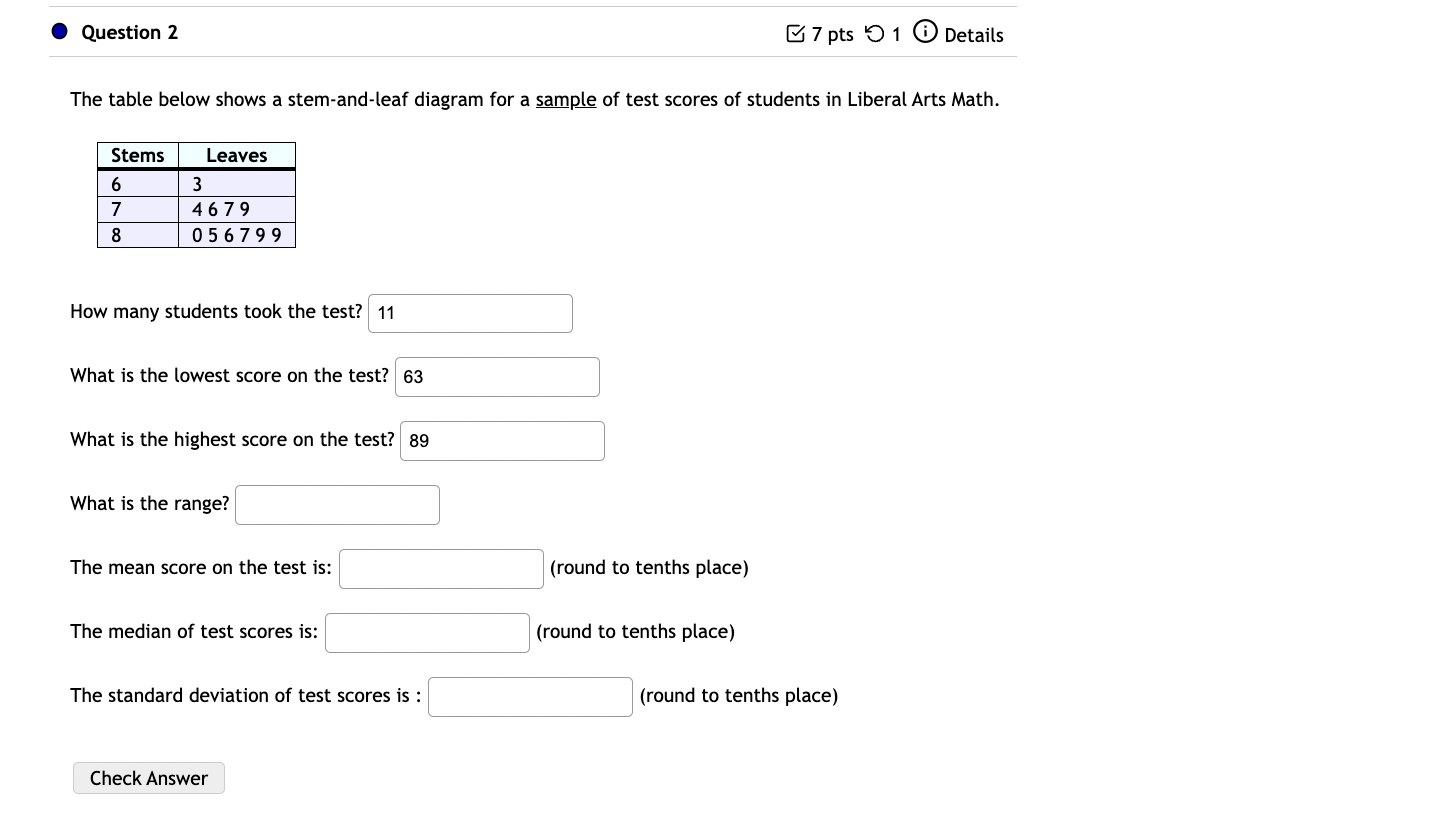This screenshot has width=1456, height=827.
Task: Click the underlined word sample
Action: (x=566, y=99)
